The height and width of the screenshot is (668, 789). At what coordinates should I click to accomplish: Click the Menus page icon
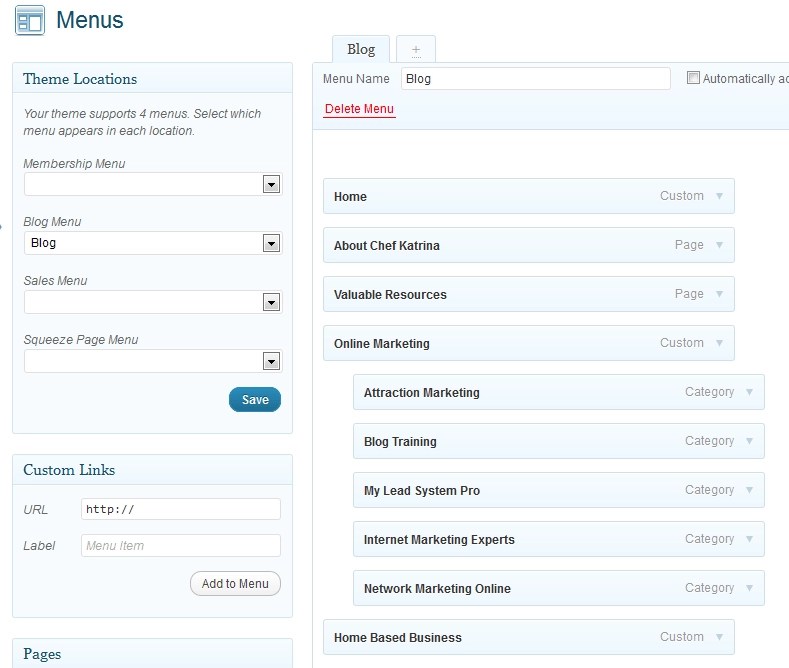point(30,21)
